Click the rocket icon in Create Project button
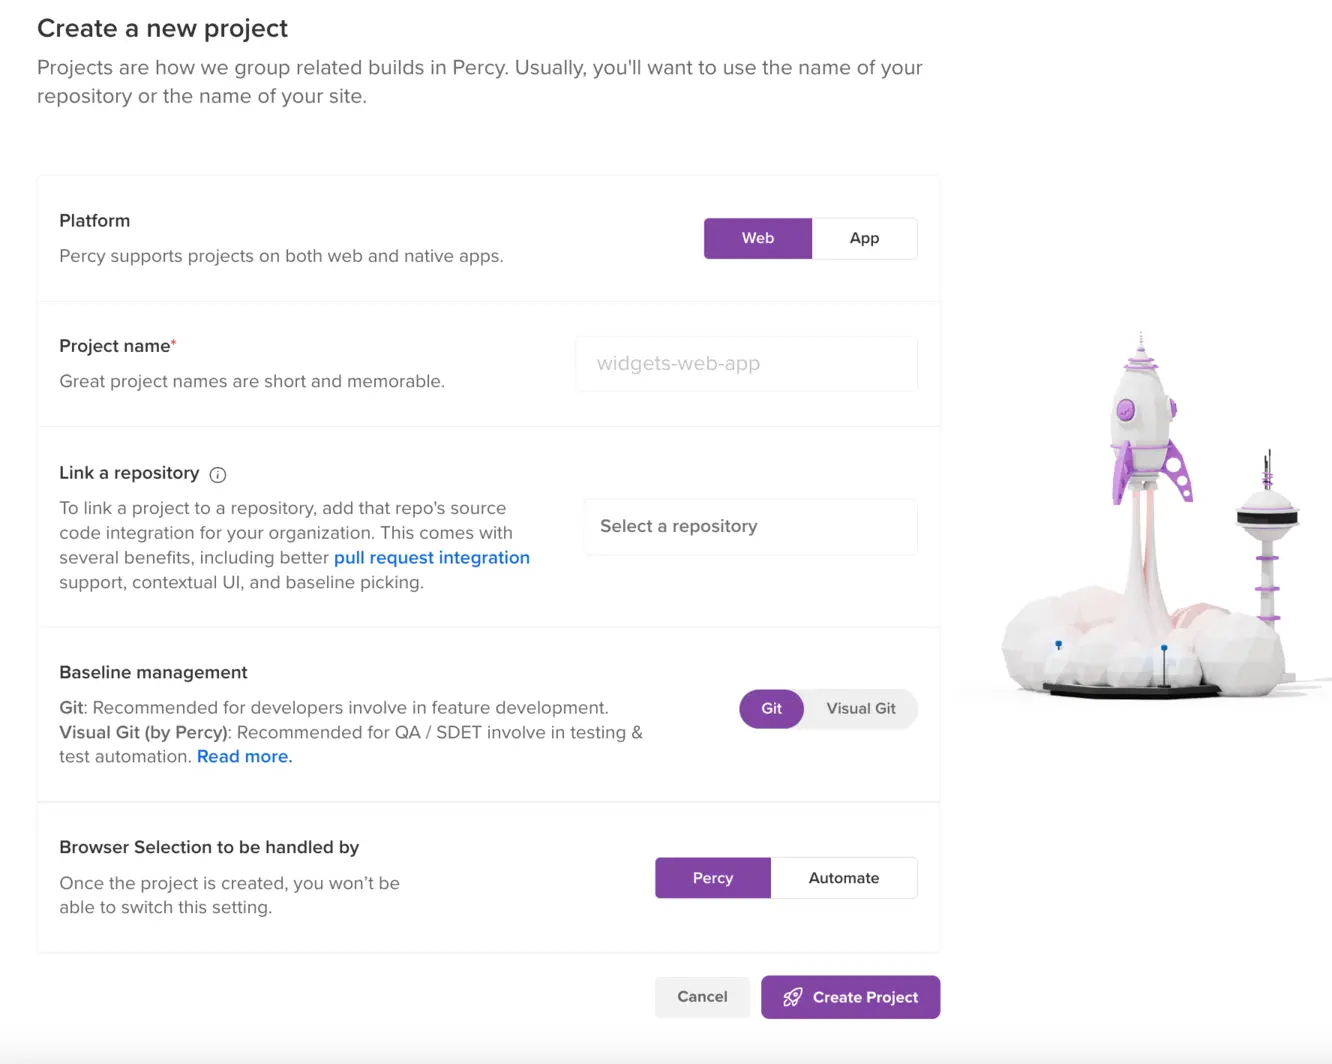 tap(792, 997)
